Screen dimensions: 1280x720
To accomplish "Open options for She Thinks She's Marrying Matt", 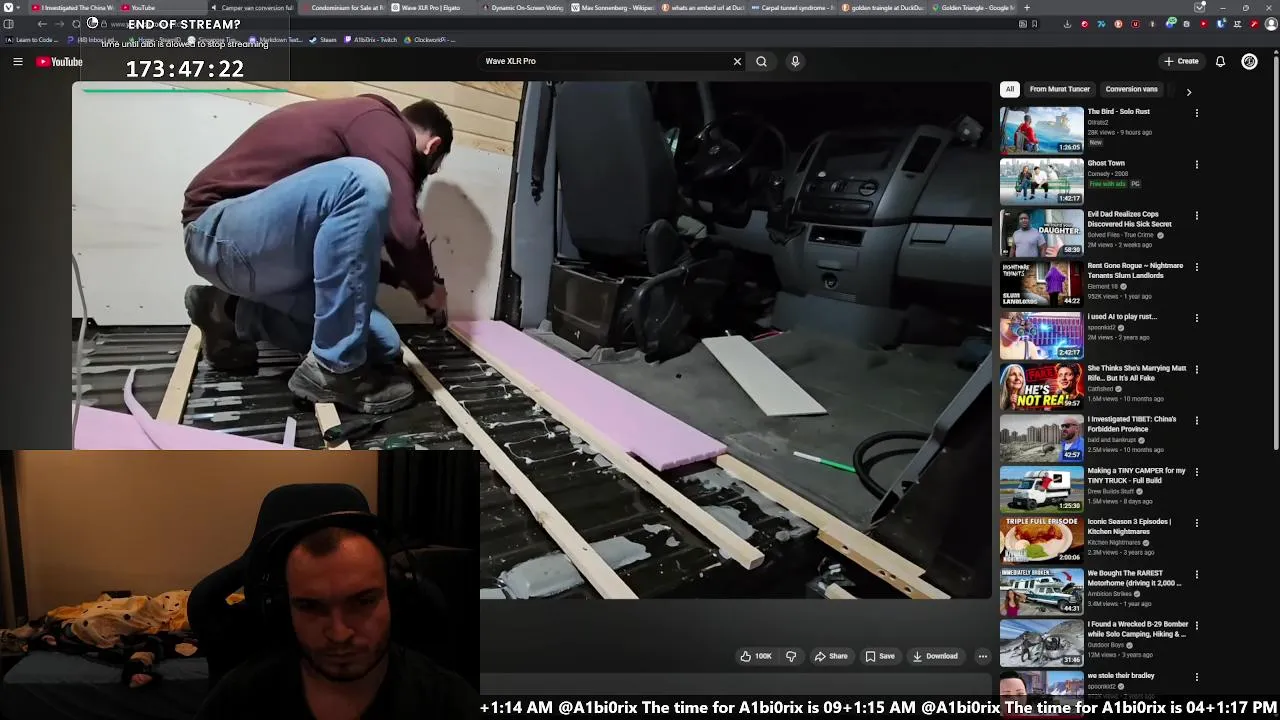I will tap(1196, 369).
